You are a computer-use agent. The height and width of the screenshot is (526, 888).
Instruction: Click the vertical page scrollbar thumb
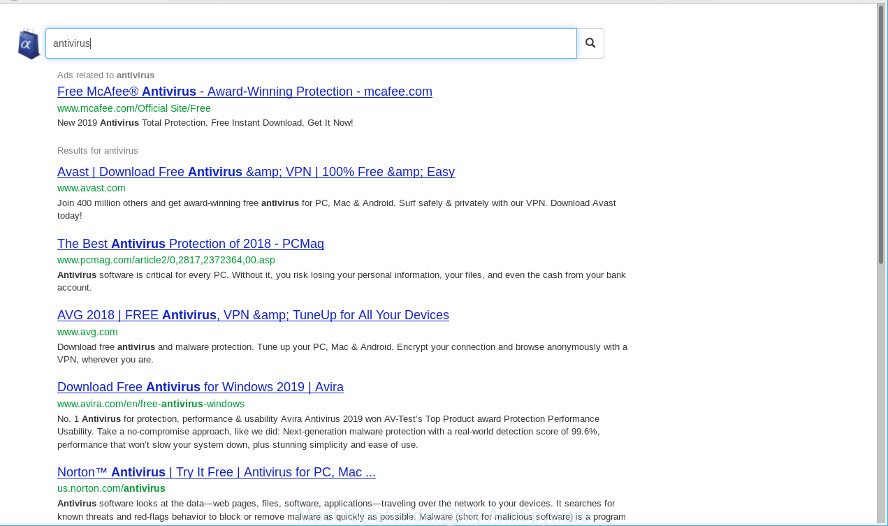pyautogui.click(x=881, y=134)
